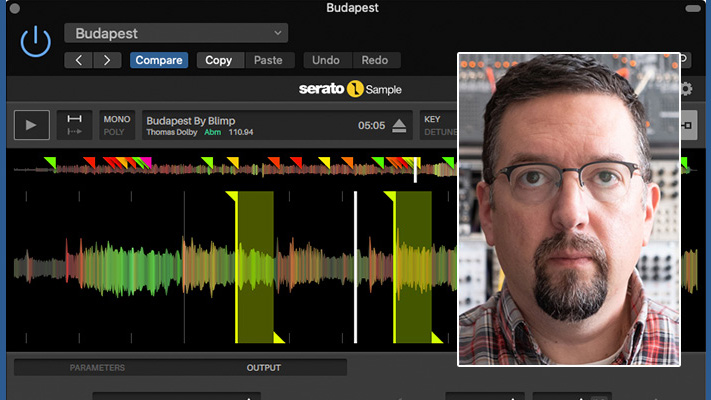Open the OUTPUT tab
The image size is (711, 400).
[264, 368]
